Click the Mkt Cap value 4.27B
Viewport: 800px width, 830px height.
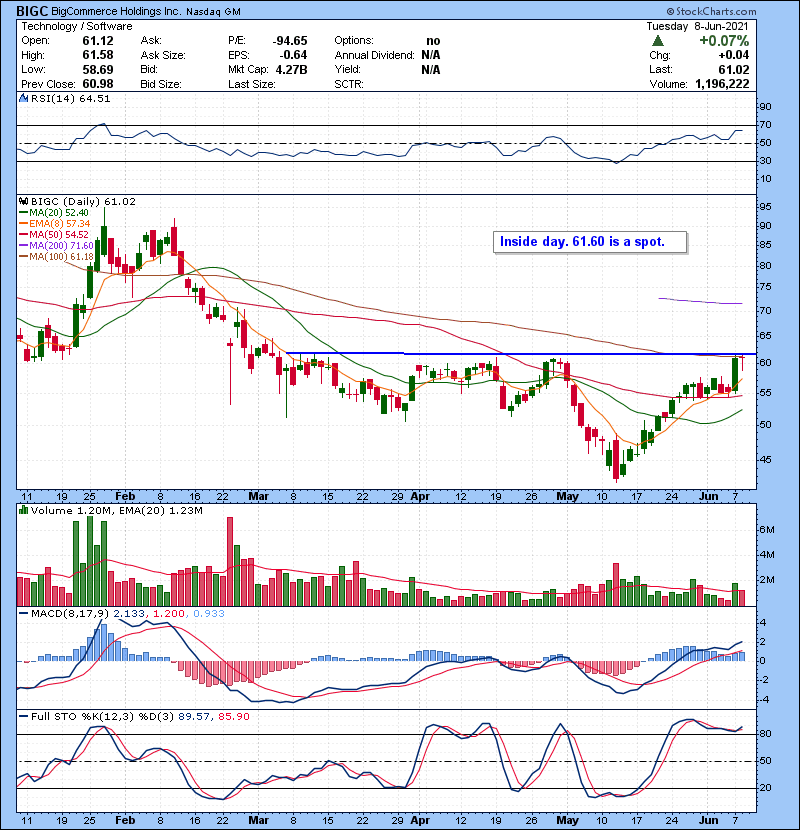tap(291, 69)
